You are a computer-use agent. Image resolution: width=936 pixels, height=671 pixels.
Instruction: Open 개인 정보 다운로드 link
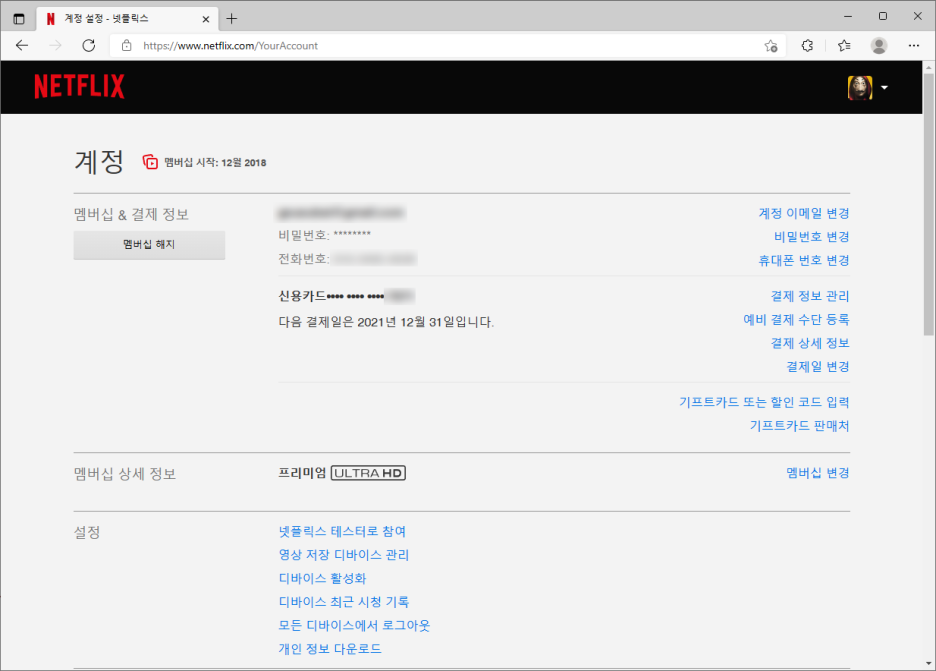click(330, 648)
